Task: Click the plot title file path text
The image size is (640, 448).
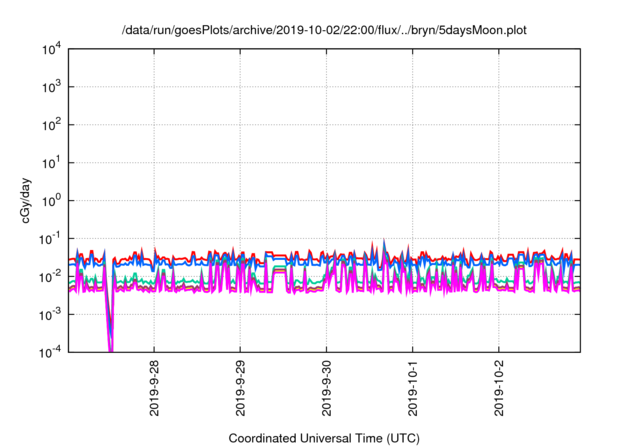Action: click(x=324, y=30)
